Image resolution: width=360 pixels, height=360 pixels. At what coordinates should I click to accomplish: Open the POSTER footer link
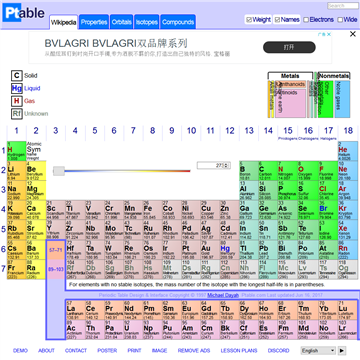pos(107,351)
